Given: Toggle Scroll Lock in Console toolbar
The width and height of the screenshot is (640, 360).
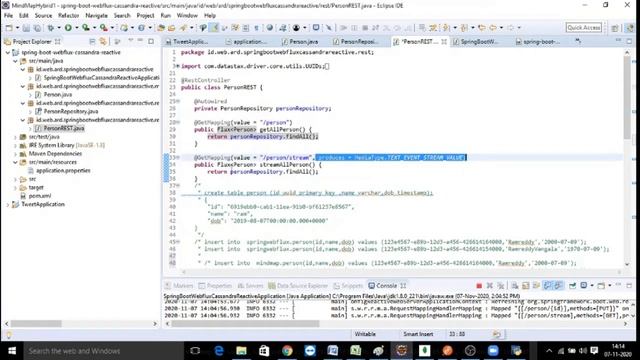Looking at the screenshot, I should (526, 286).
